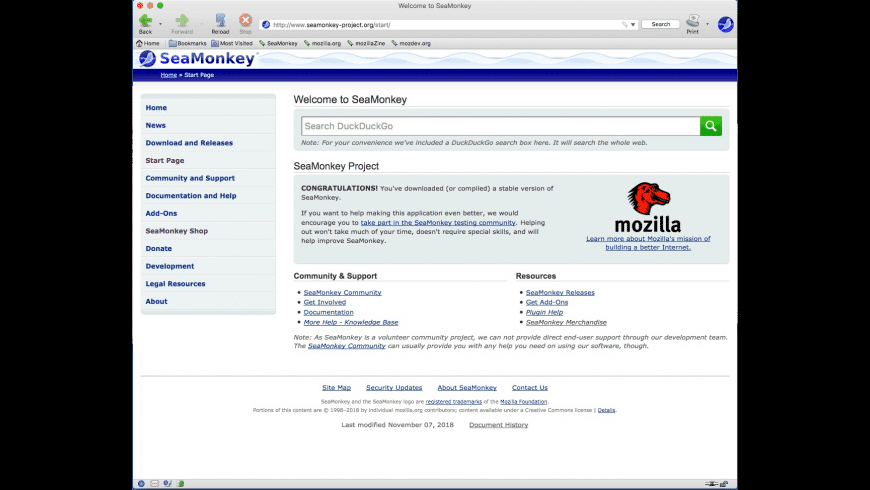Click the Back arrow button
Image resolution: width=870 pixels, height=490 pixels.
click(x=145, y=24)
